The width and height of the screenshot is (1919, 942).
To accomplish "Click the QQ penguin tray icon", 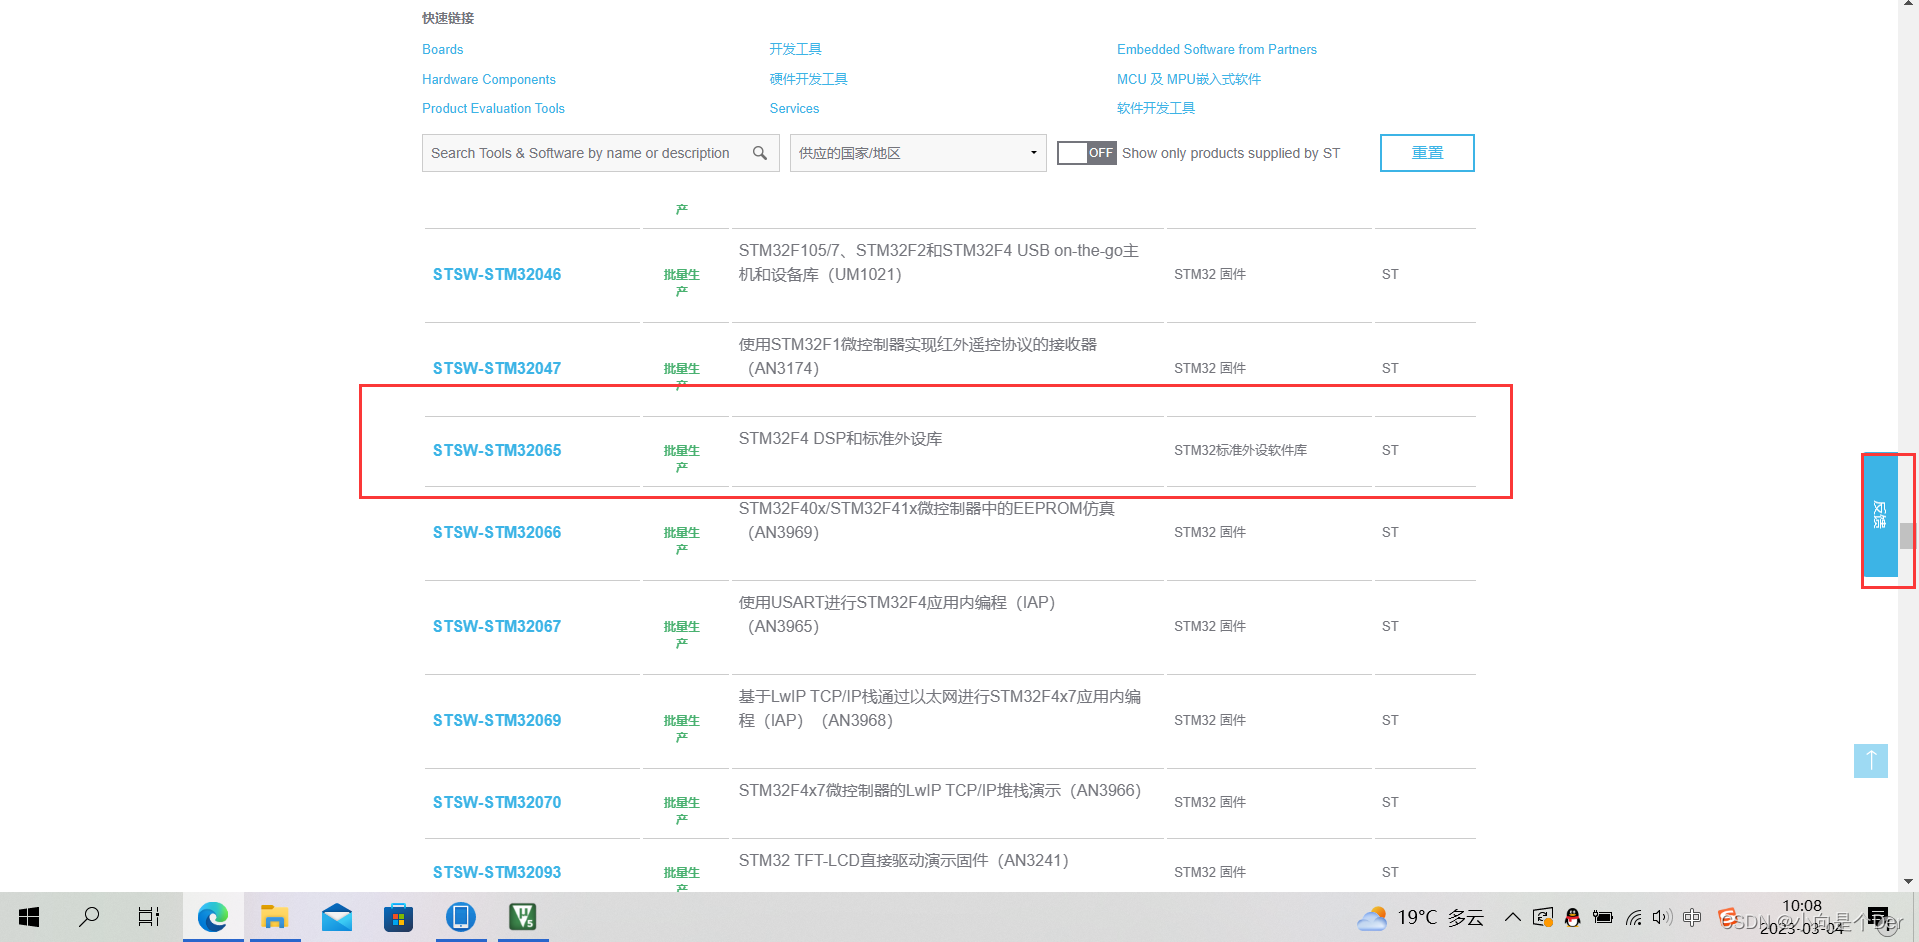I will coord(1572,917).
